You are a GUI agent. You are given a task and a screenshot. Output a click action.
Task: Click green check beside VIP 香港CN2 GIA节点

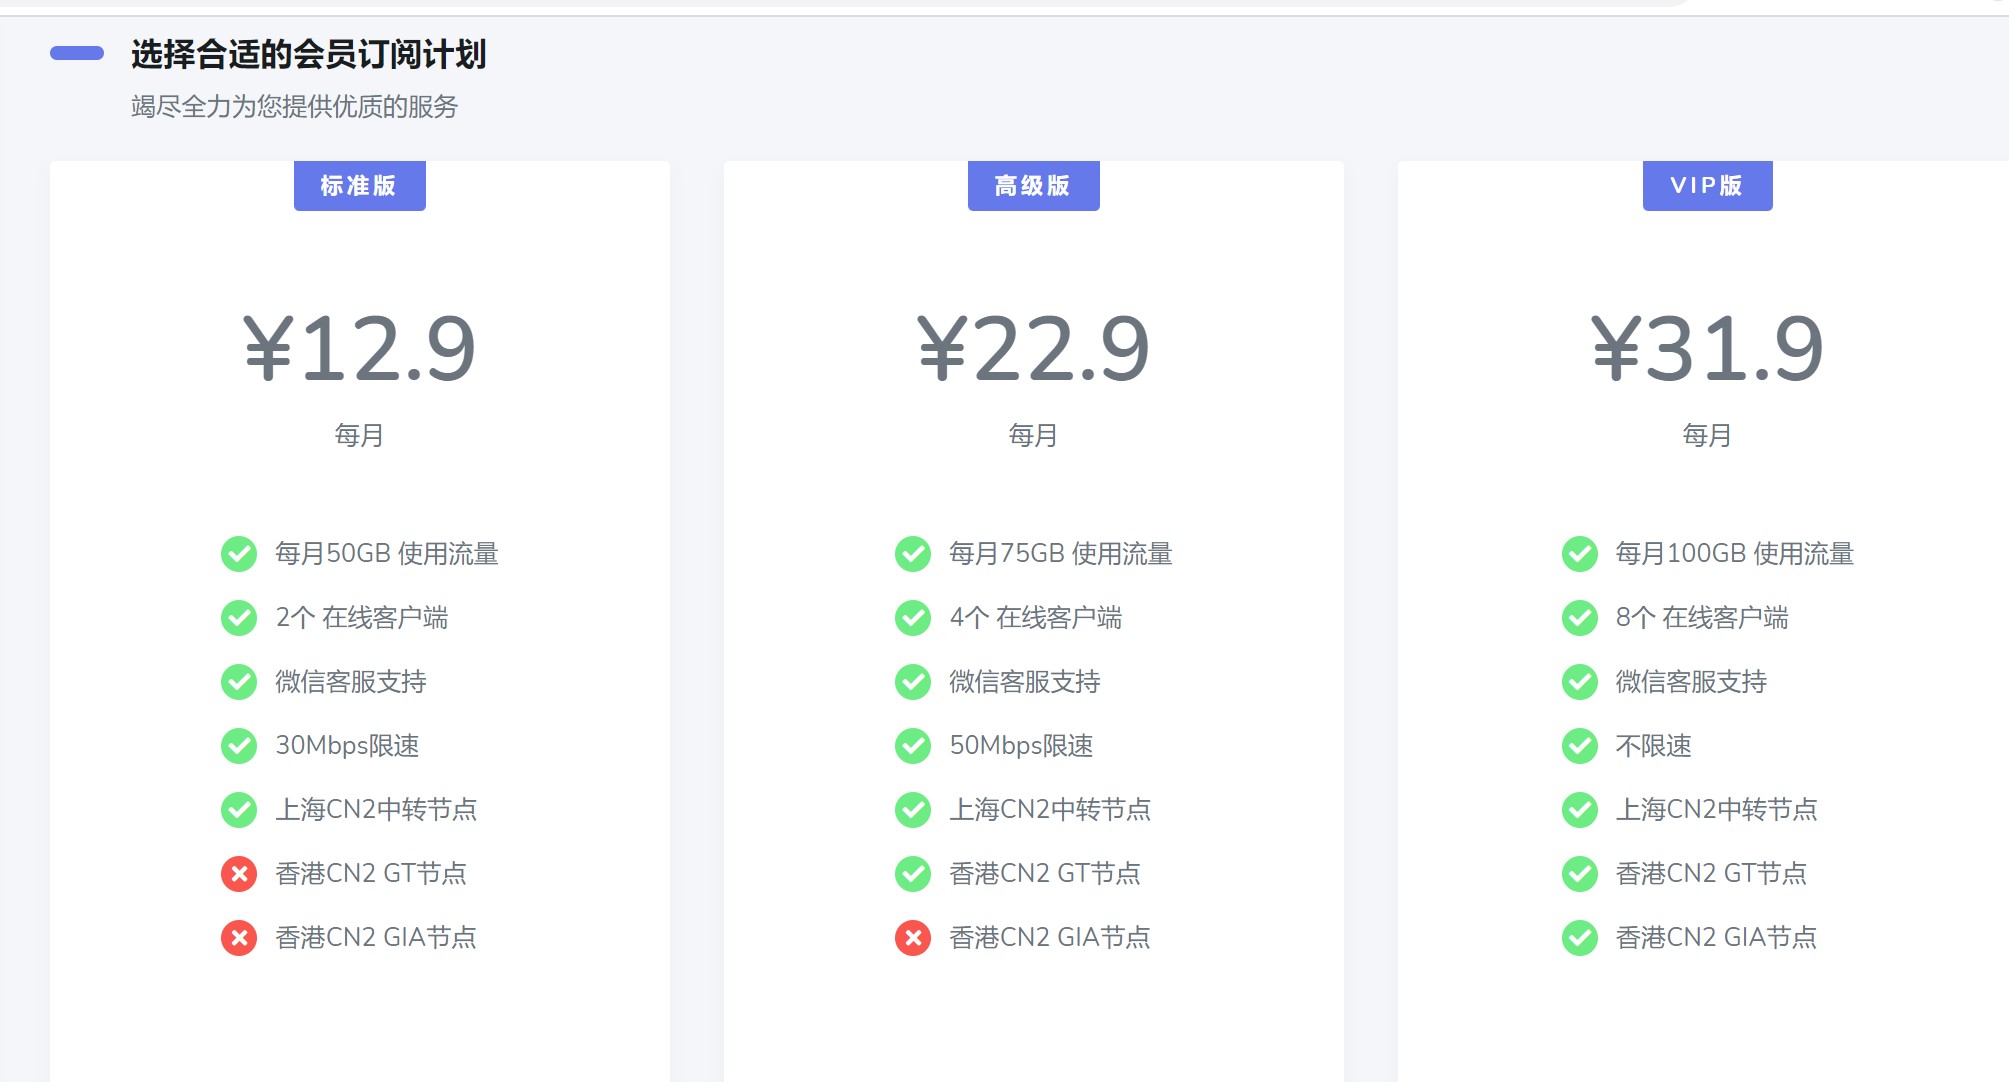tap(1580, 938)
